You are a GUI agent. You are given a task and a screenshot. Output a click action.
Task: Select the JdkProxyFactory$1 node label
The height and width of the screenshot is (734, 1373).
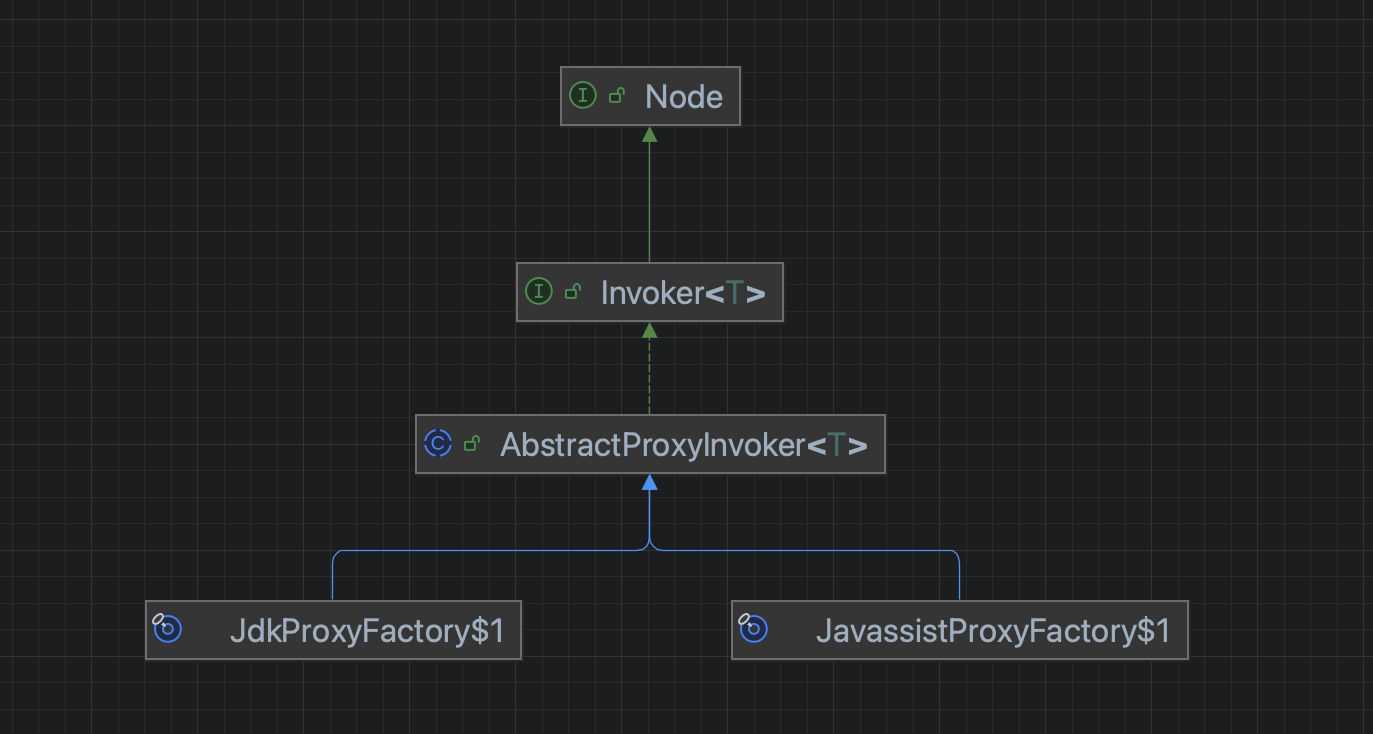click(x=367, y=630)
